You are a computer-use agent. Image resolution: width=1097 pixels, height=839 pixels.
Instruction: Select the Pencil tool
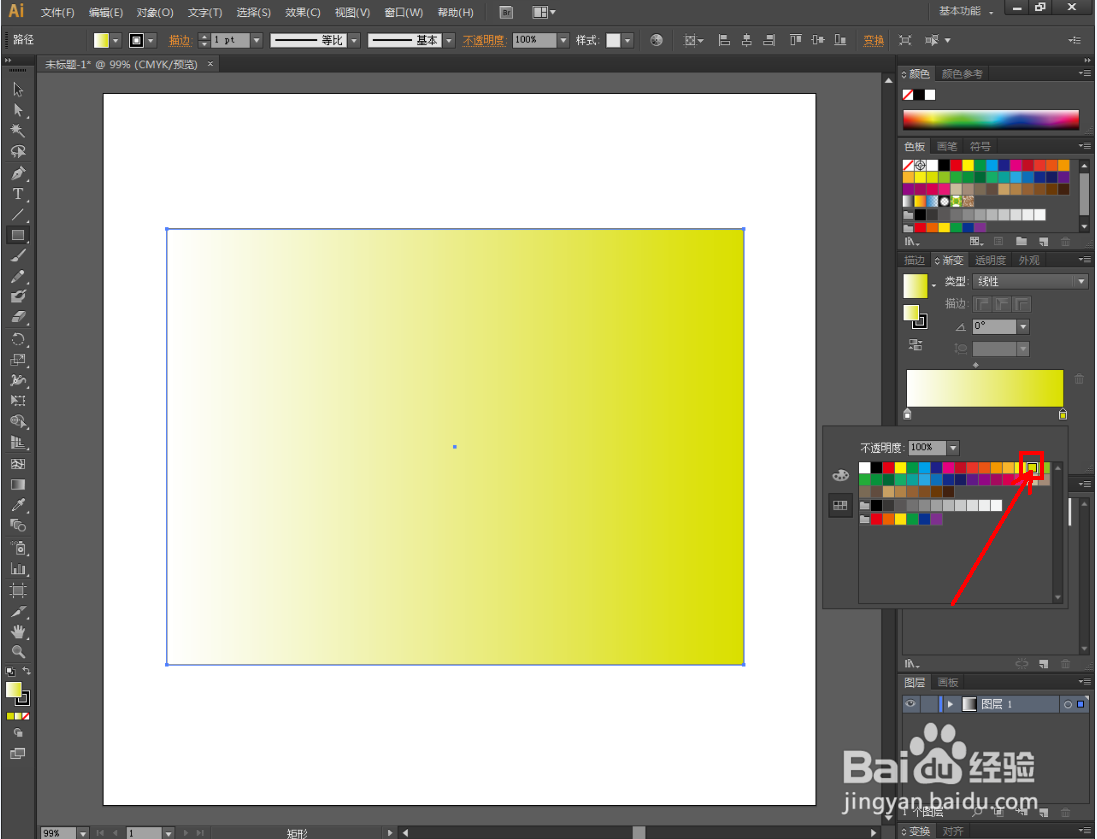[18, 276]
